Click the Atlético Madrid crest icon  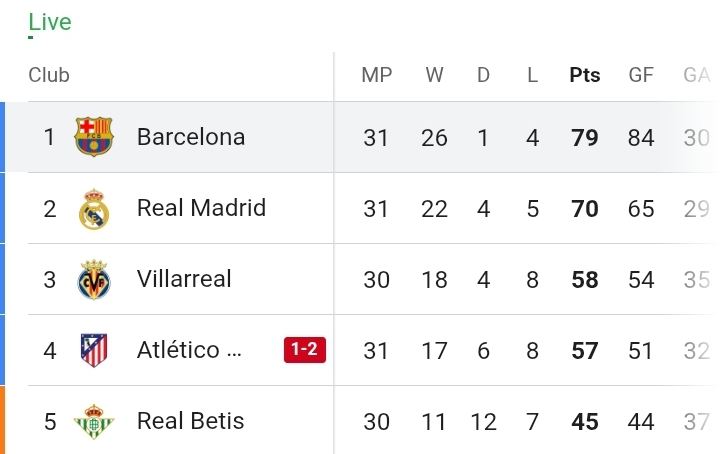click(95, 351)
